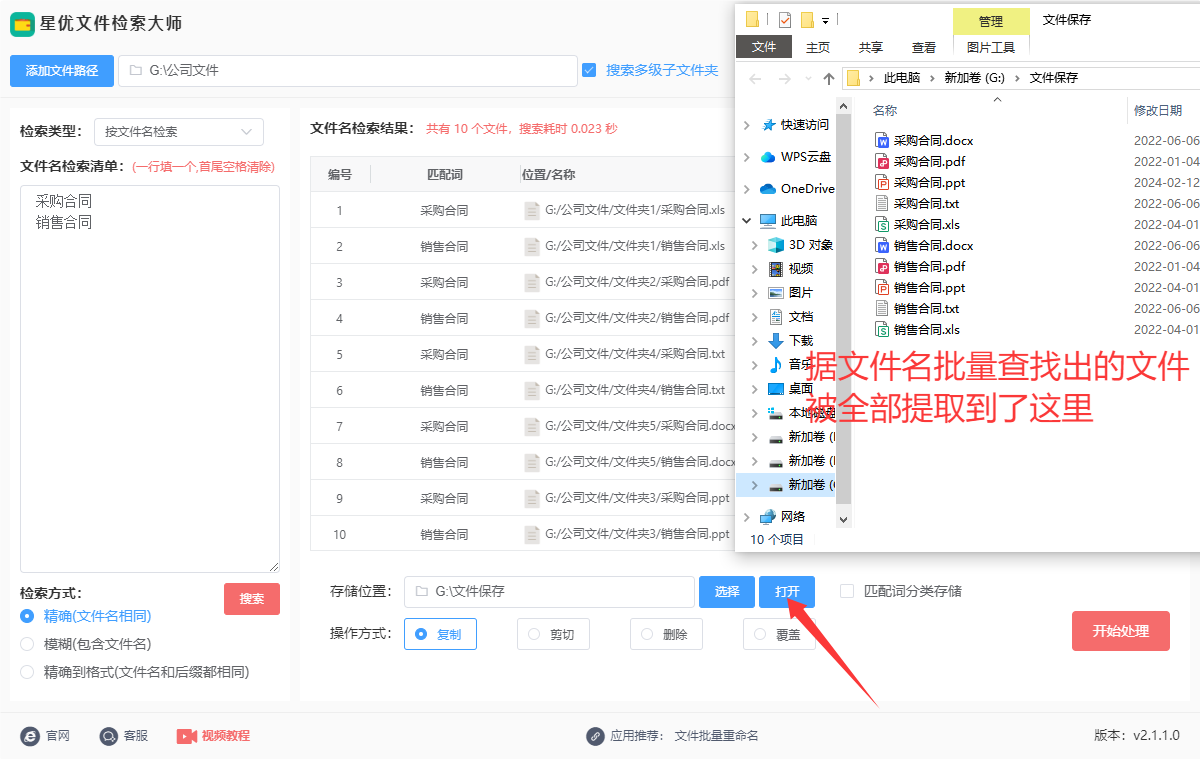Screen dimensions: 1200x760
Task: Click the Explorer back navigation arrow
Action: tap(755, 78)
